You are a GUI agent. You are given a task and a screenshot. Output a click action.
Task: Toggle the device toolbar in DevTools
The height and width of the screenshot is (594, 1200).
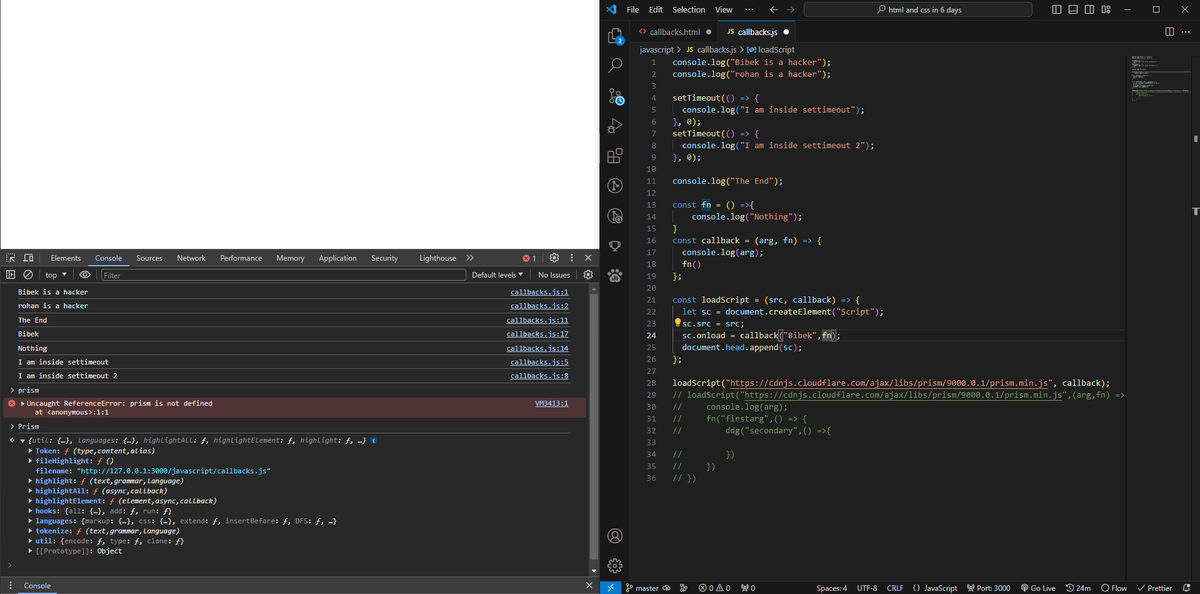[x=28, y=258]
